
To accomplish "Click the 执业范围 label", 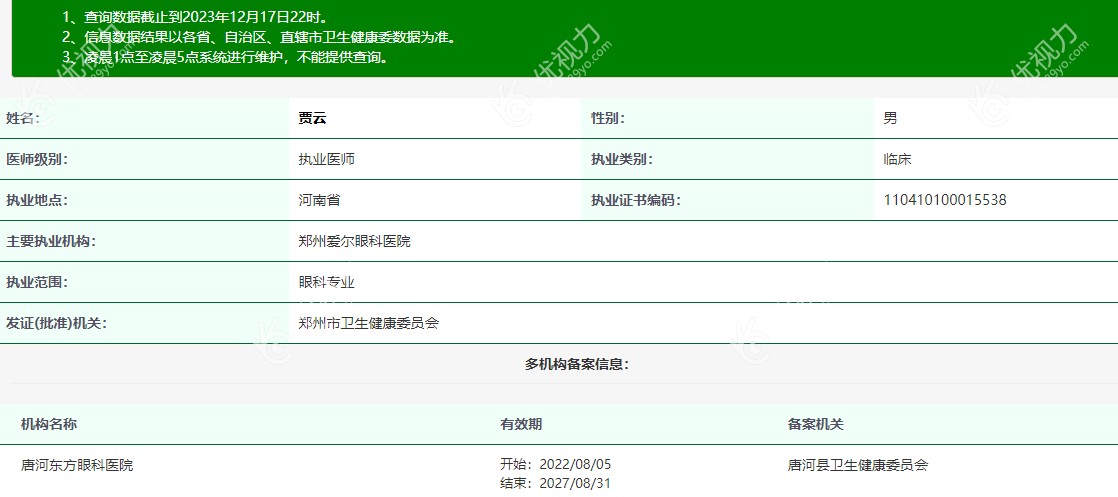I will coord(37,282).
